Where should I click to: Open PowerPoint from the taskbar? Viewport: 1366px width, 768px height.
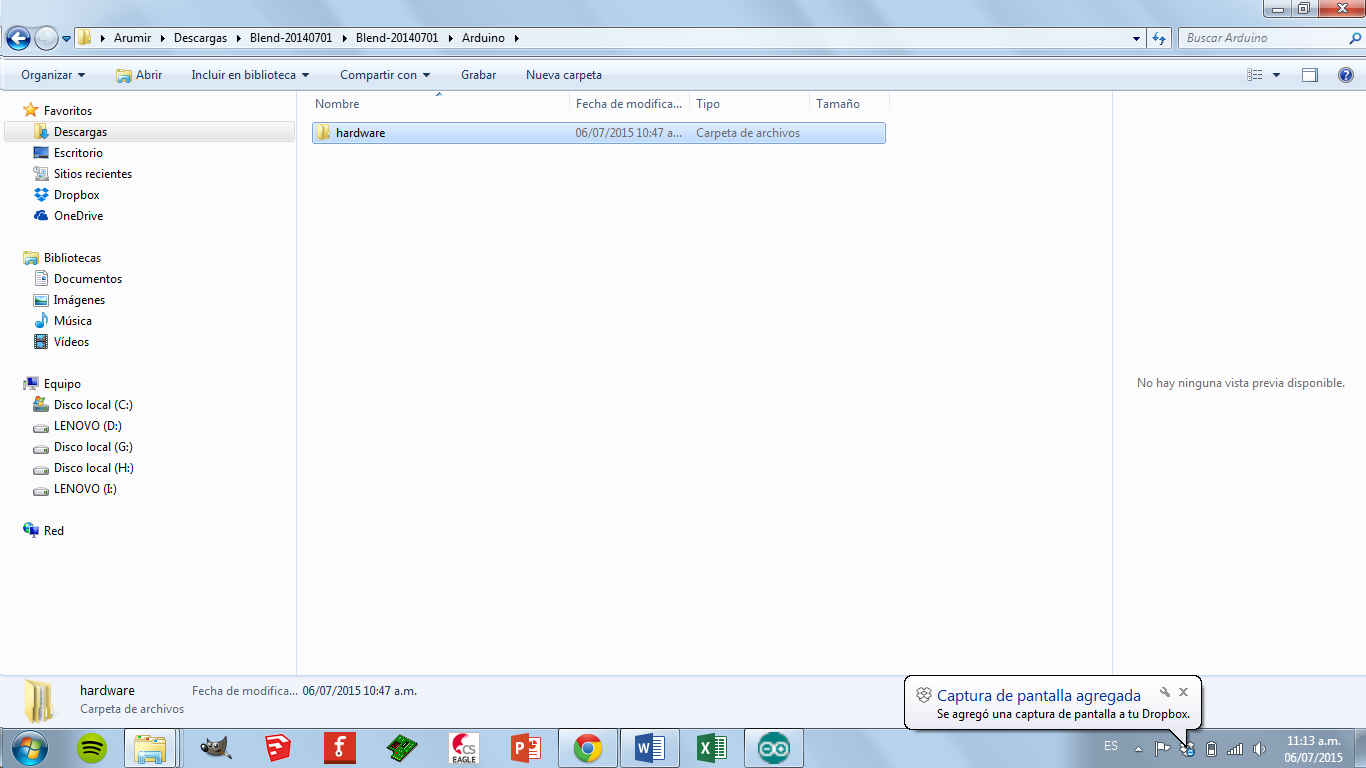point(526,747)
